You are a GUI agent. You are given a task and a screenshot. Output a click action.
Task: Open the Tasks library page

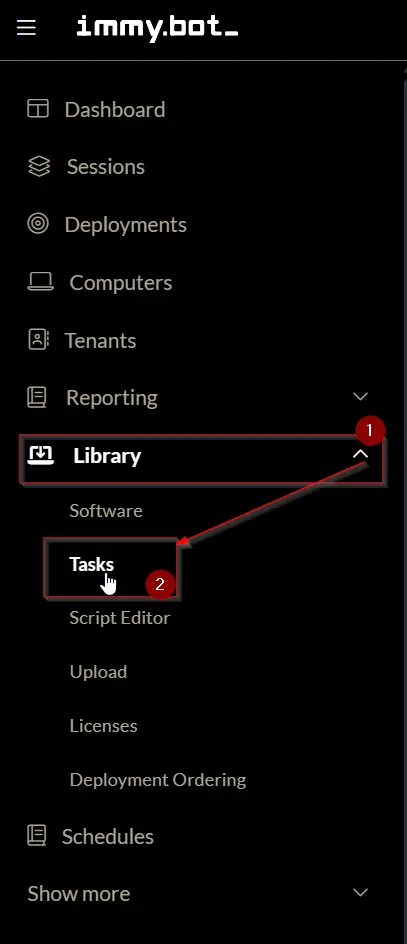pos(92,564)
